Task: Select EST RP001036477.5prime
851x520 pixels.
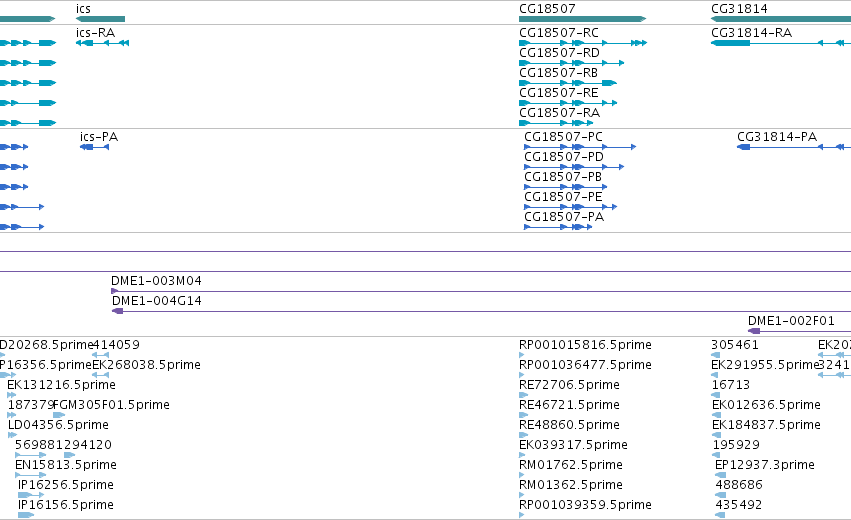Action: tap(585, 365)
